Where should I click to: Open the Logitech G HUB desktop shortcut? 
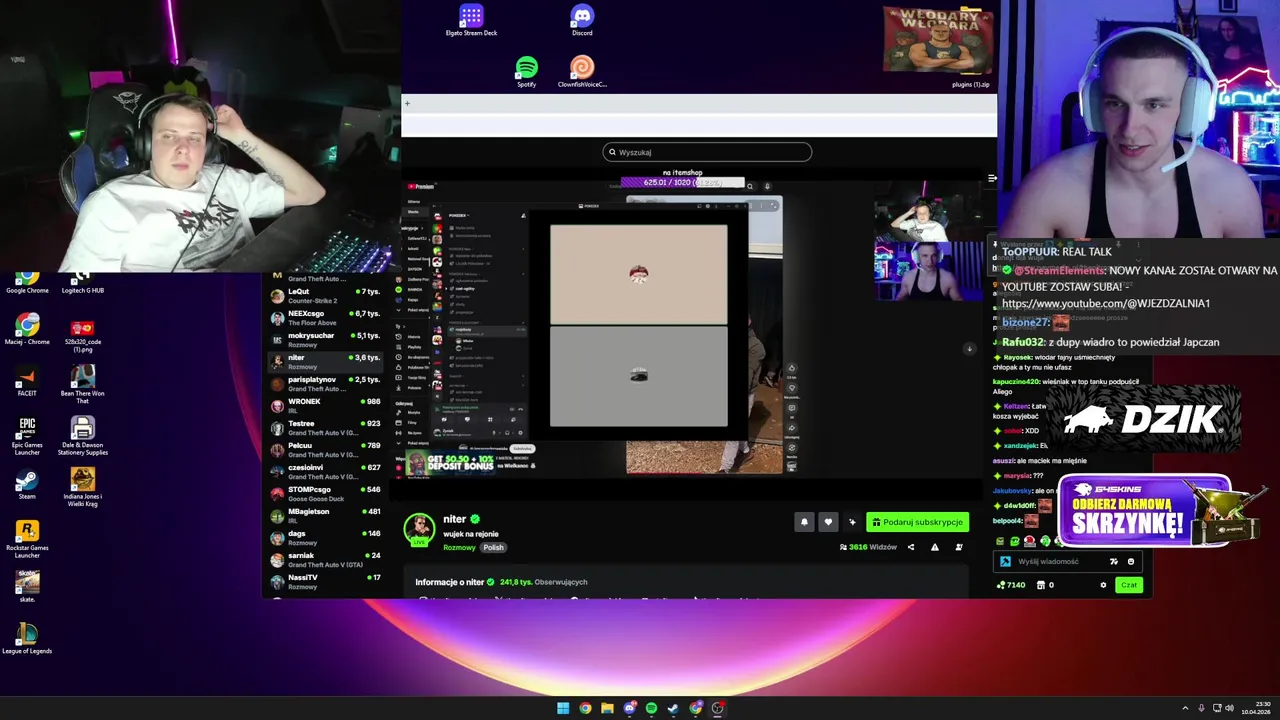(x=83, y=282)
